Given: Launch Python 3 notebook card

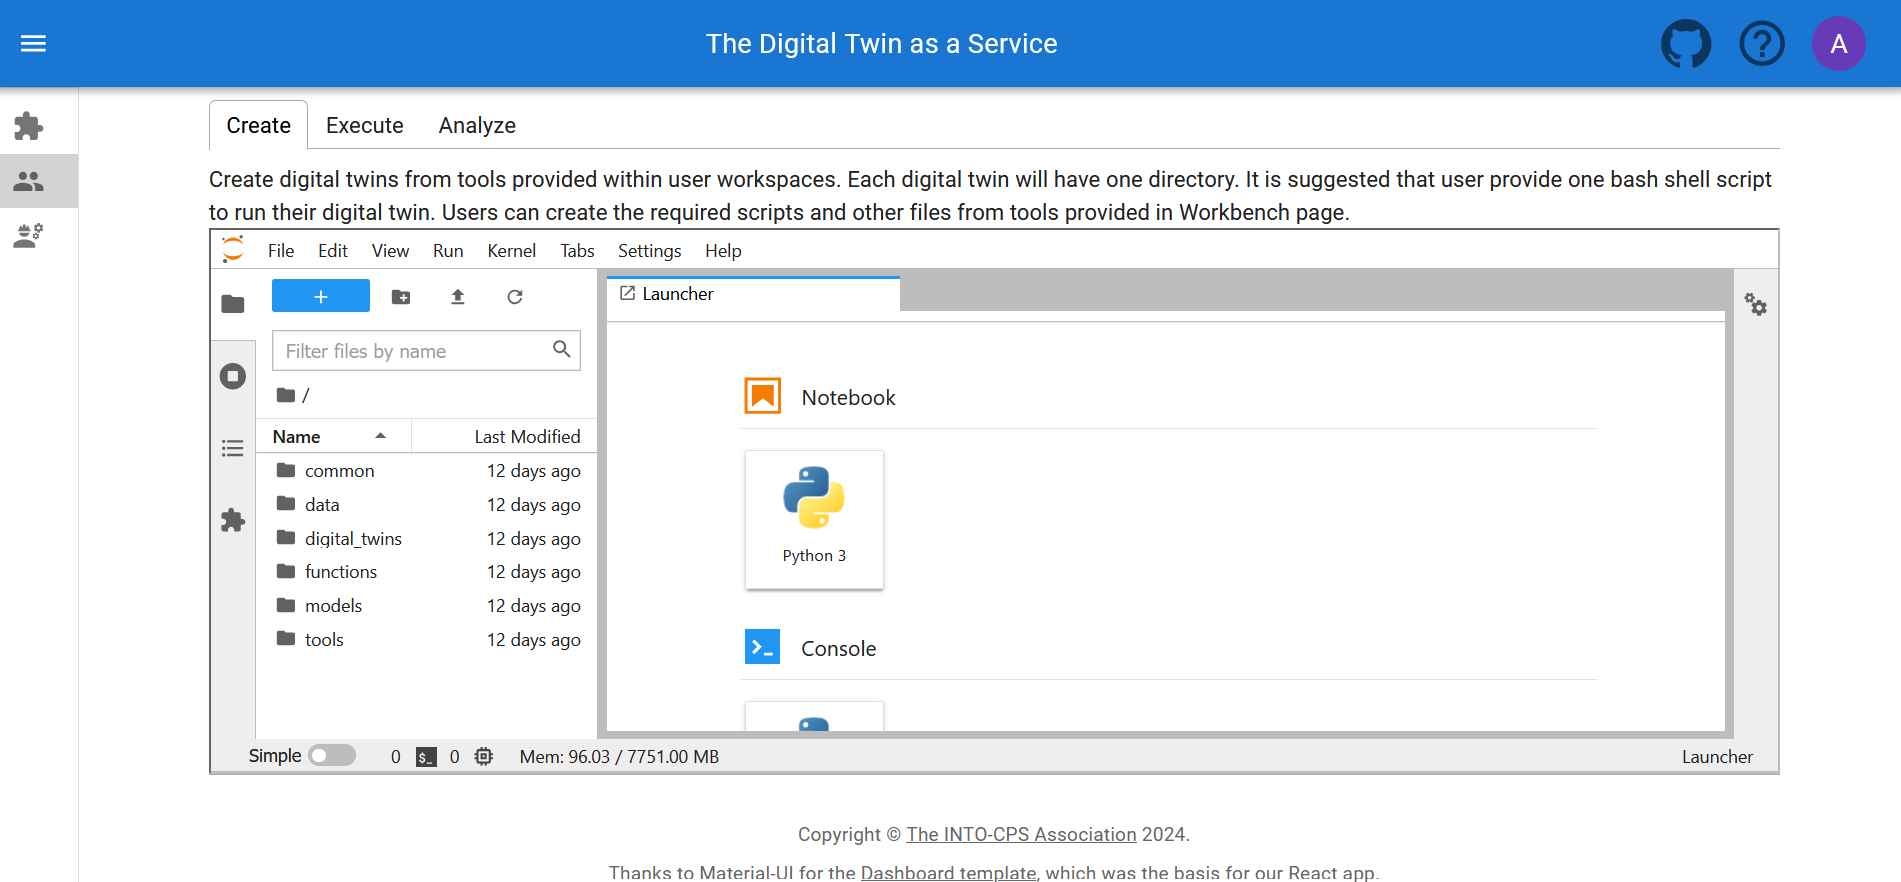Looking at the screenshot, I should click(814, 519).
